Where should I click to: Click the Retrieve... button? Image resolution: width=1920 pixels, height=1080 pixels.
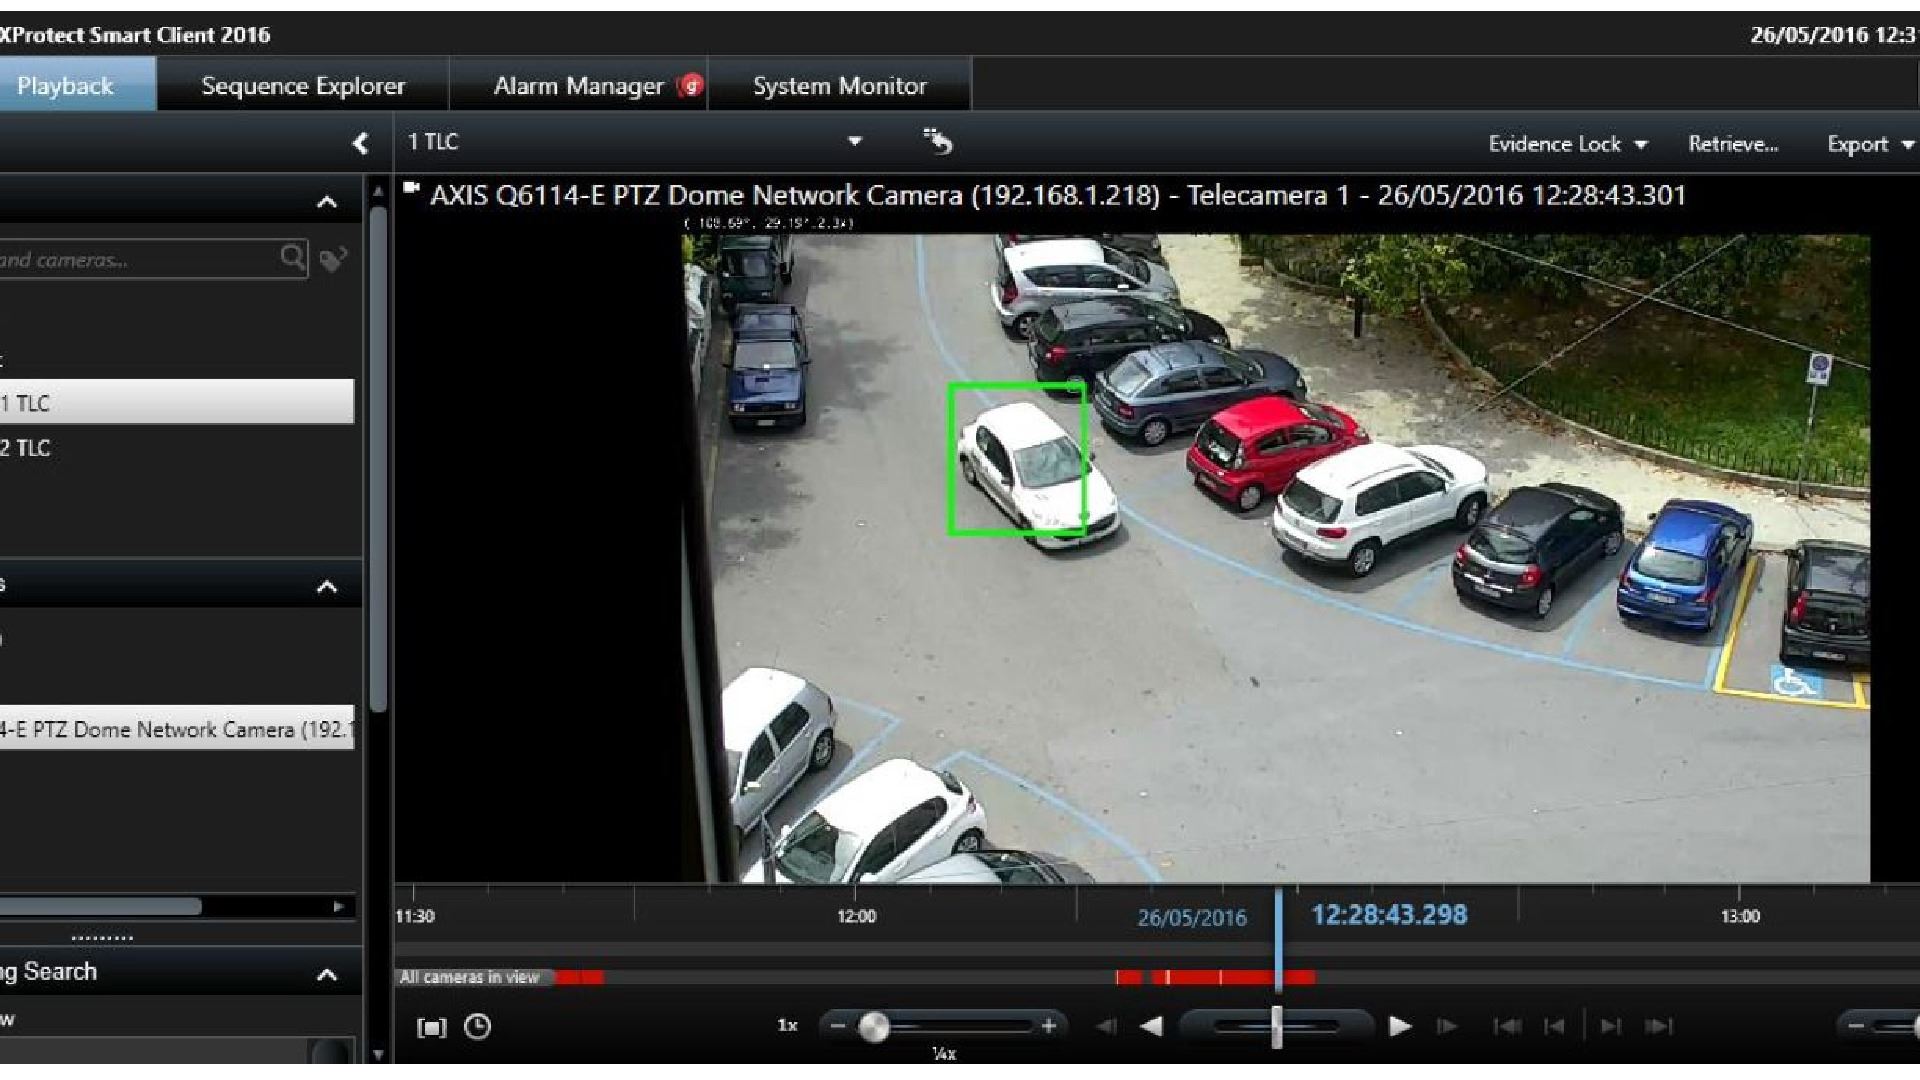pyautogui.click(x=1733, y=144)
